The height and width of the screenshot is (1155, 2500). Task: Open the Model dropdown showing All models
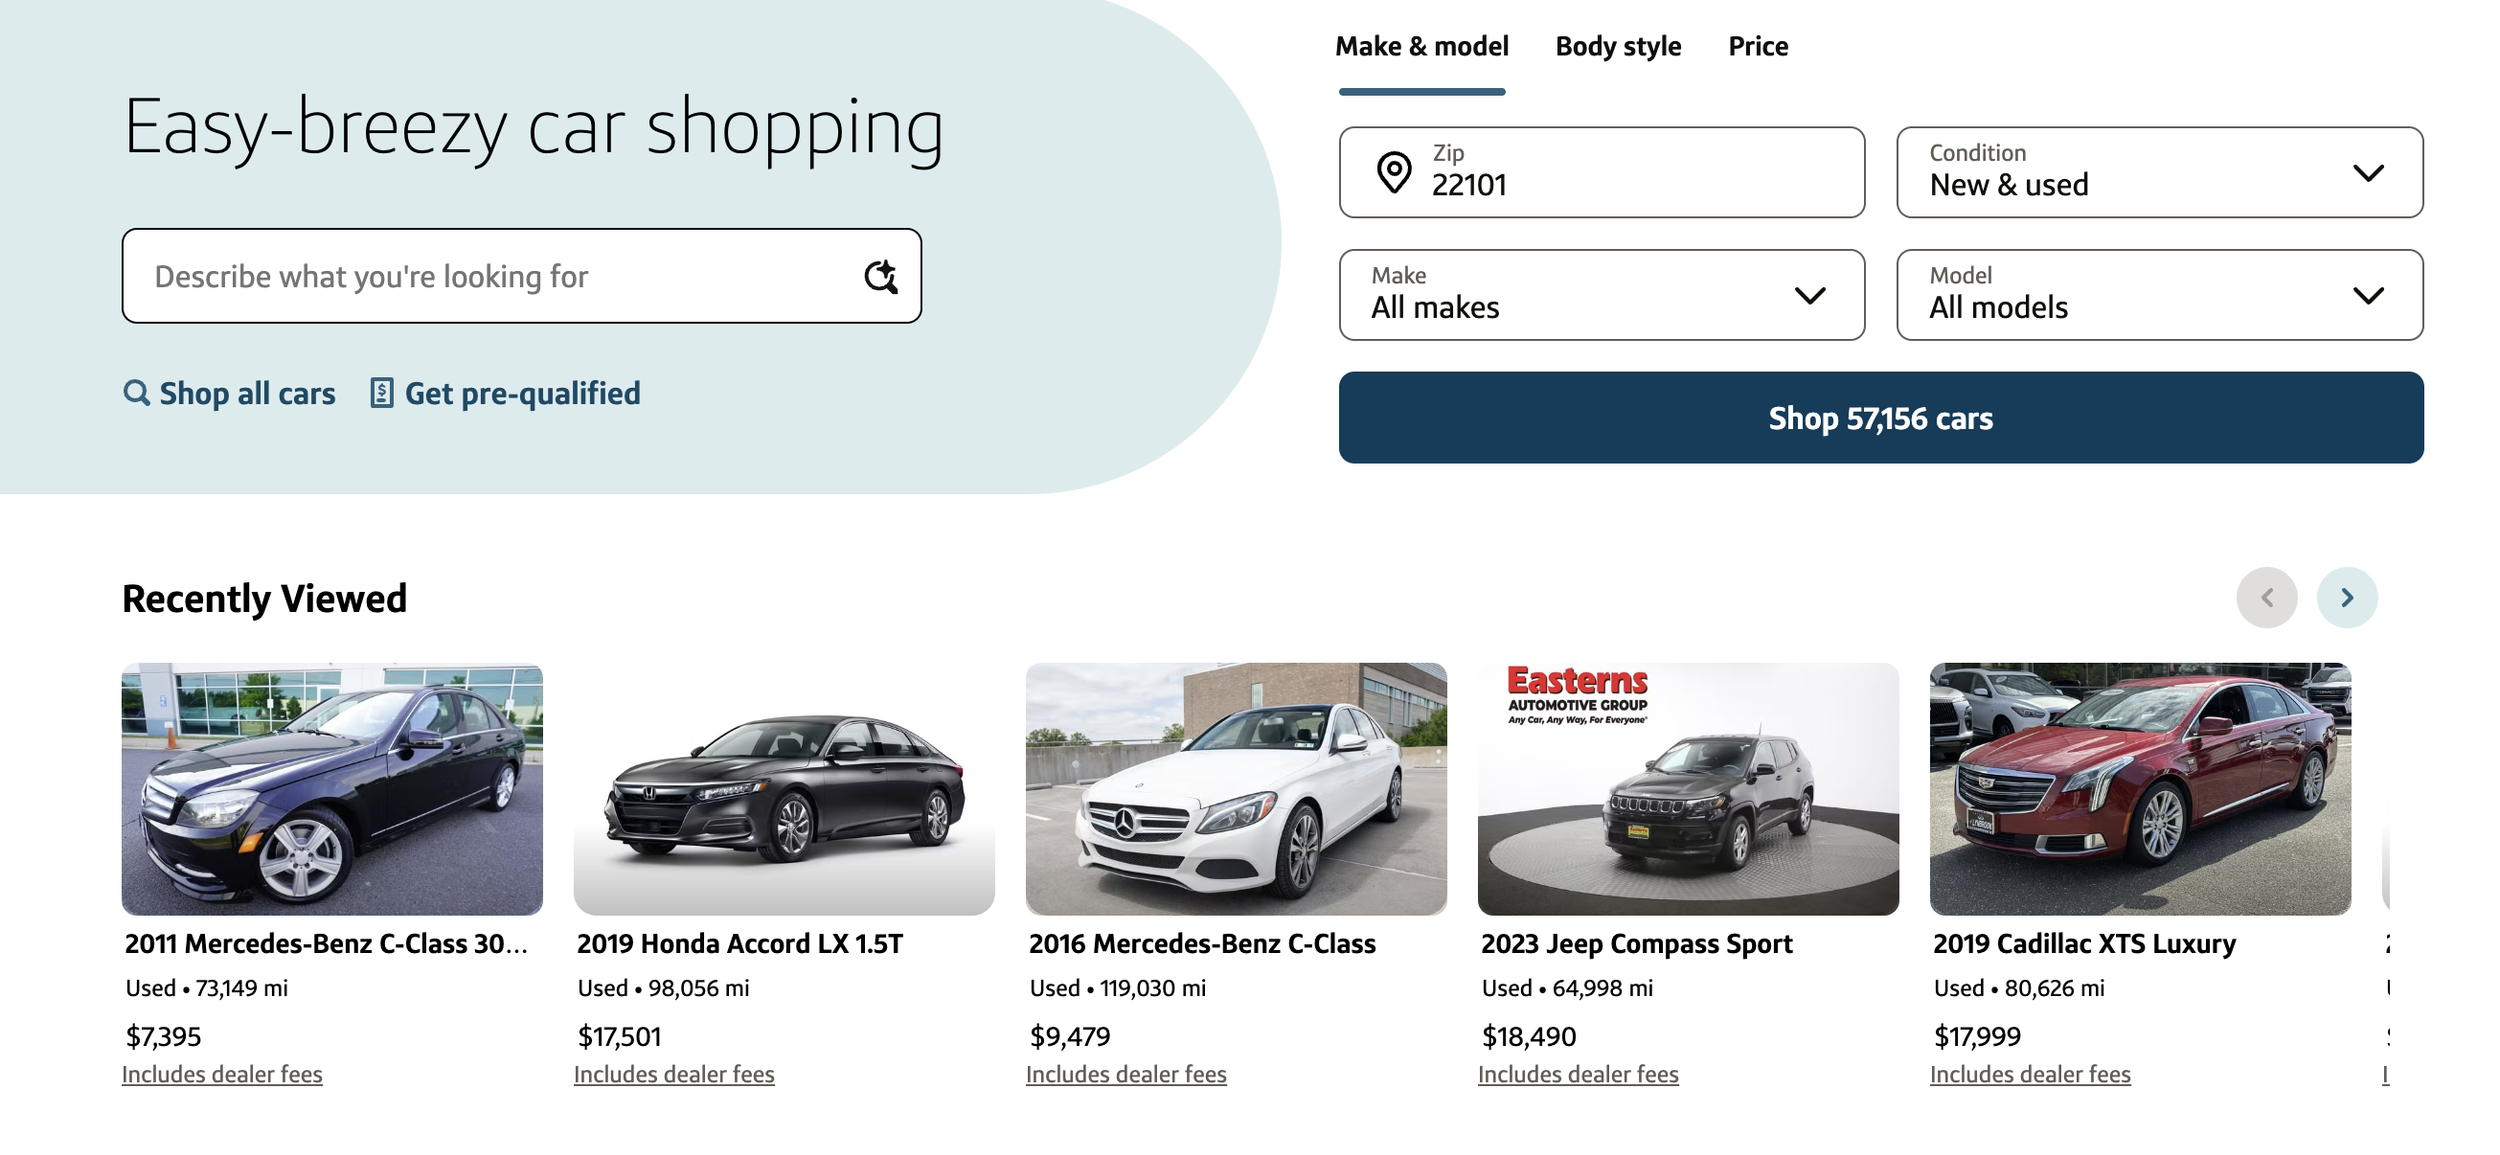tap(2159, 295)
